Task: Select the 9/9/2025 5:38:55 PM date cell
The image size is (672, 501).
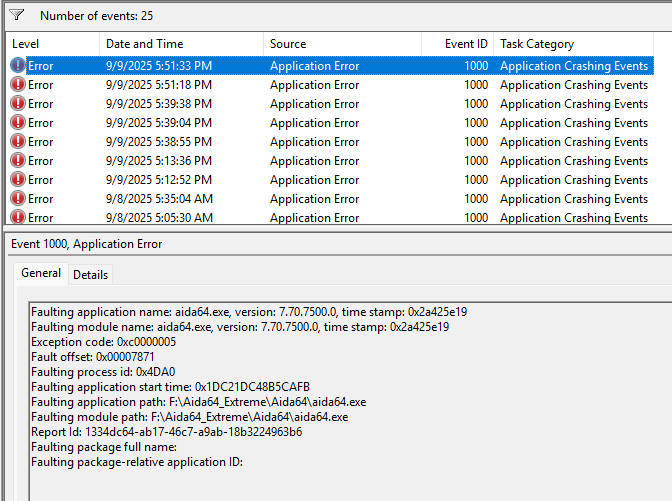Action: coord(159,141)
